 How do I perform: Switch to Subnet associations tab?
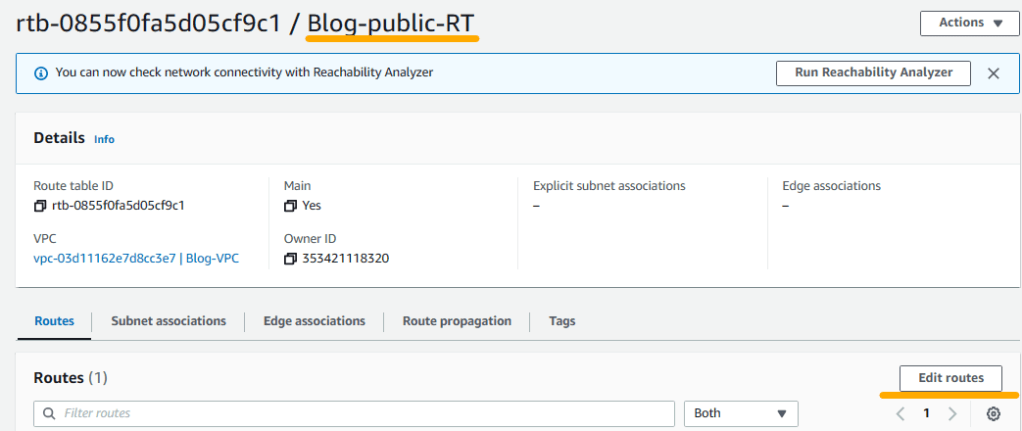coord(168,321)
